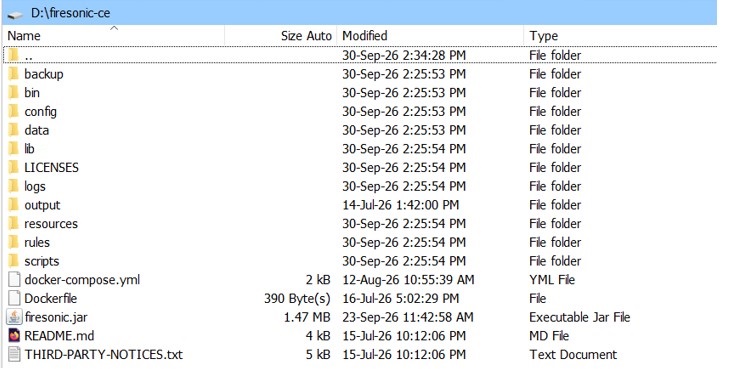Click the Executable Jar File type

tap(579, 316)
